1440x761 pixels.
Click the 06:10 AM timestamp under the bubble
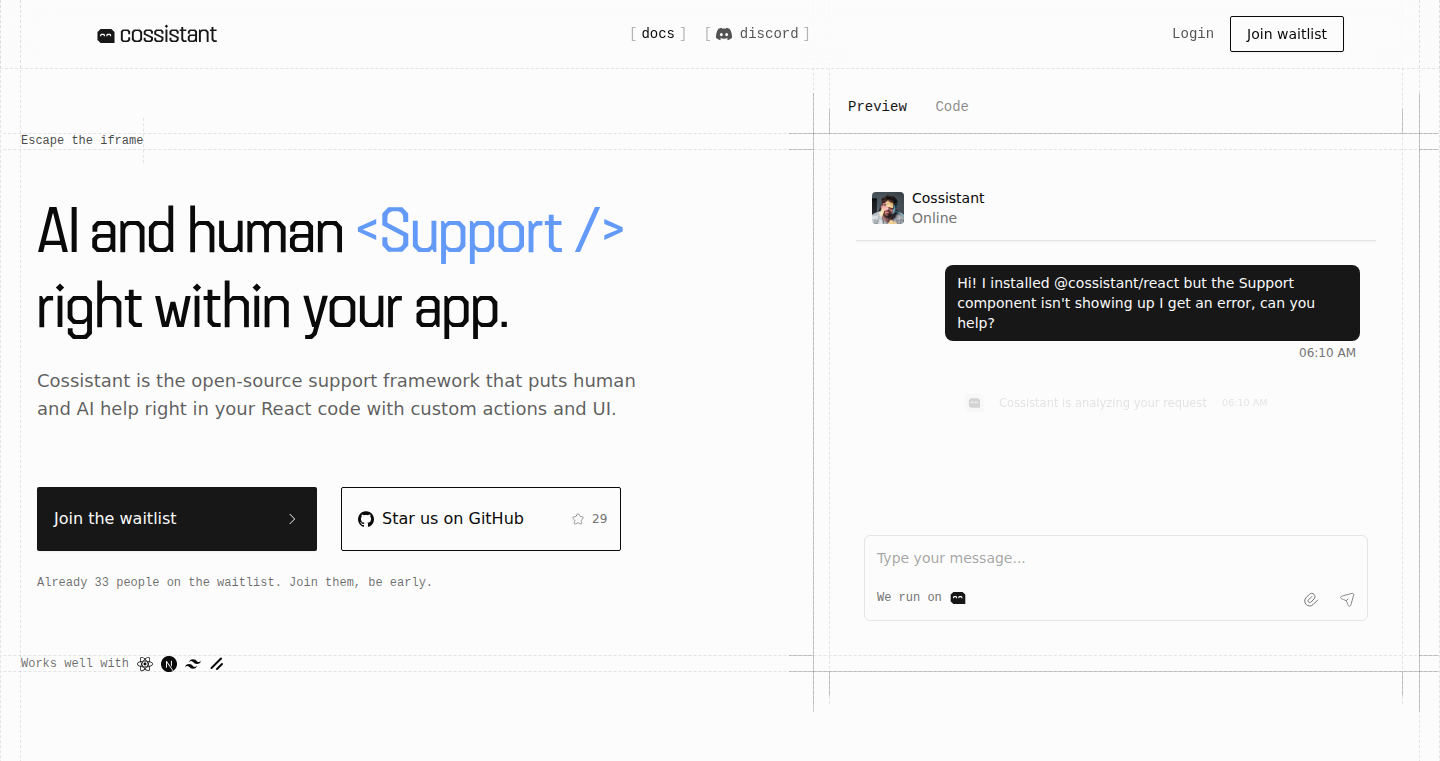[x=1327, y=353]
